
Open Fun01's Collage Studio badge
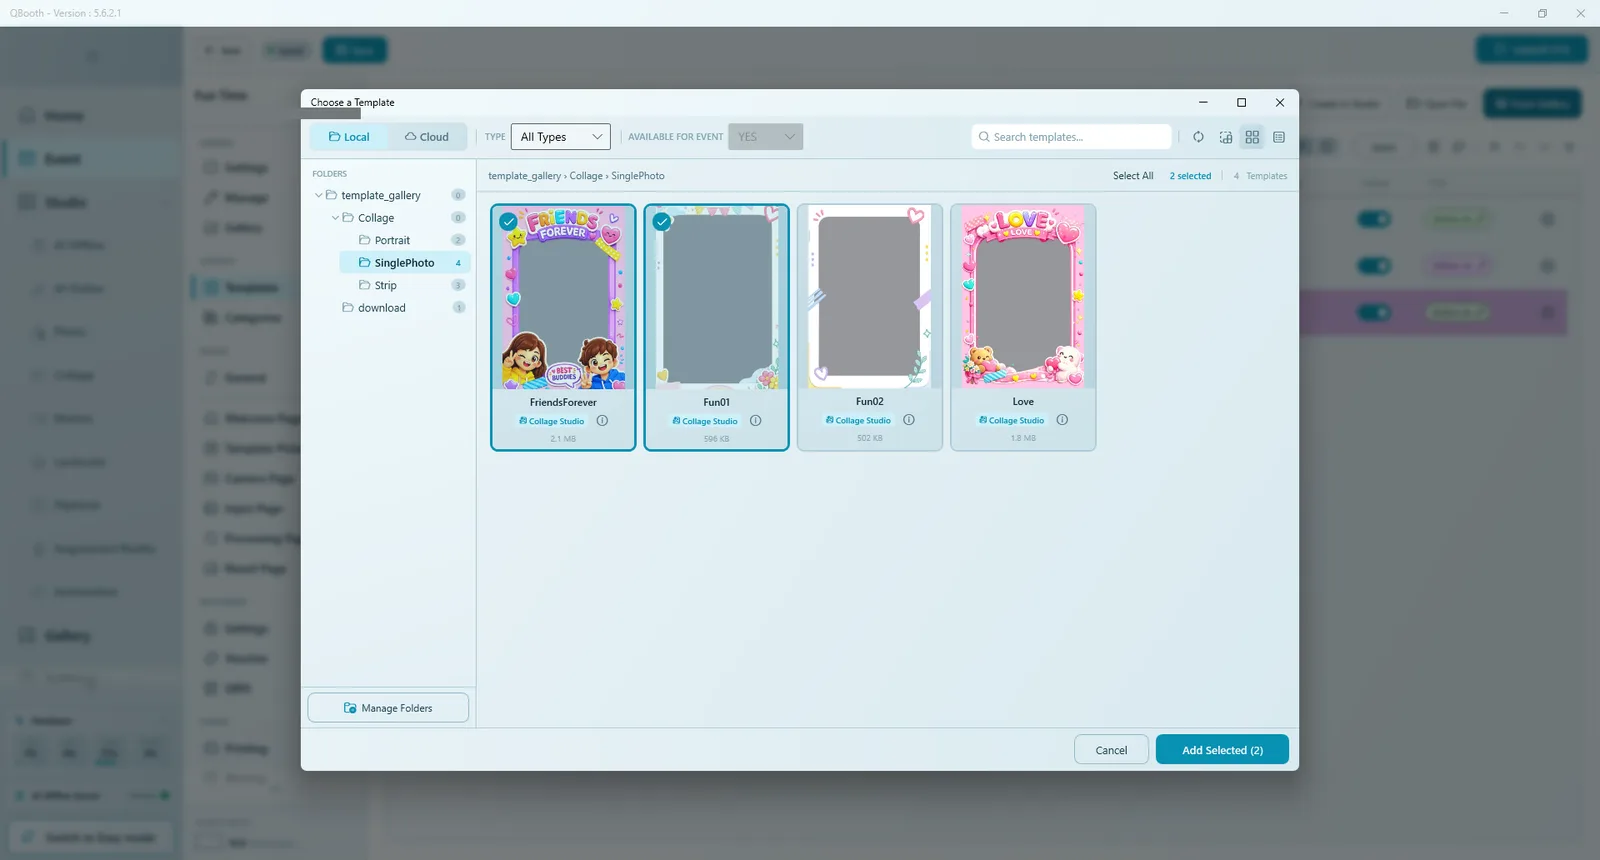(x=705, y=421)
